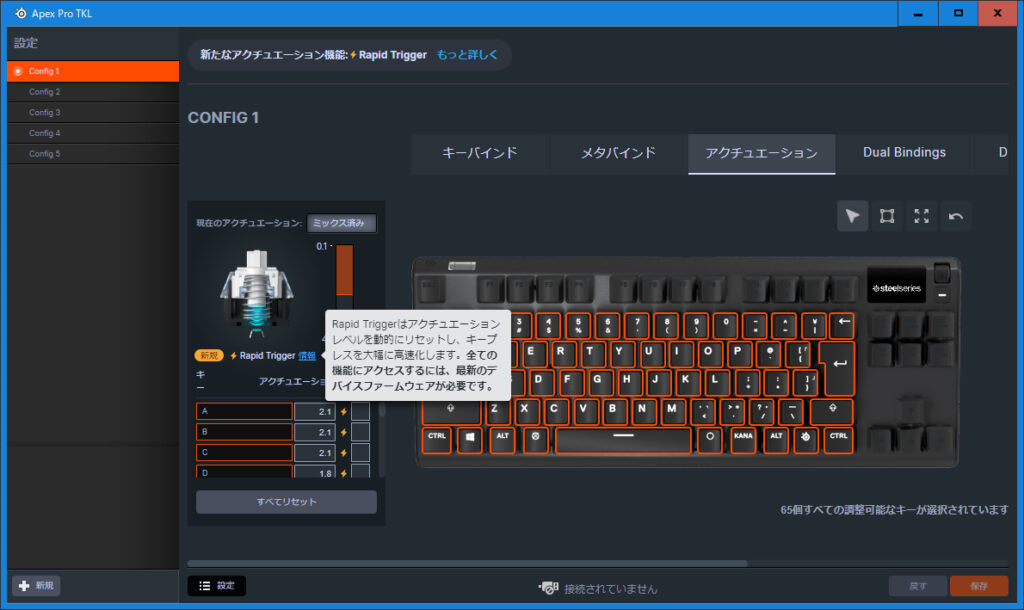
Task: Click the CONFIG 1 heading text
Action: pos(223,118)
